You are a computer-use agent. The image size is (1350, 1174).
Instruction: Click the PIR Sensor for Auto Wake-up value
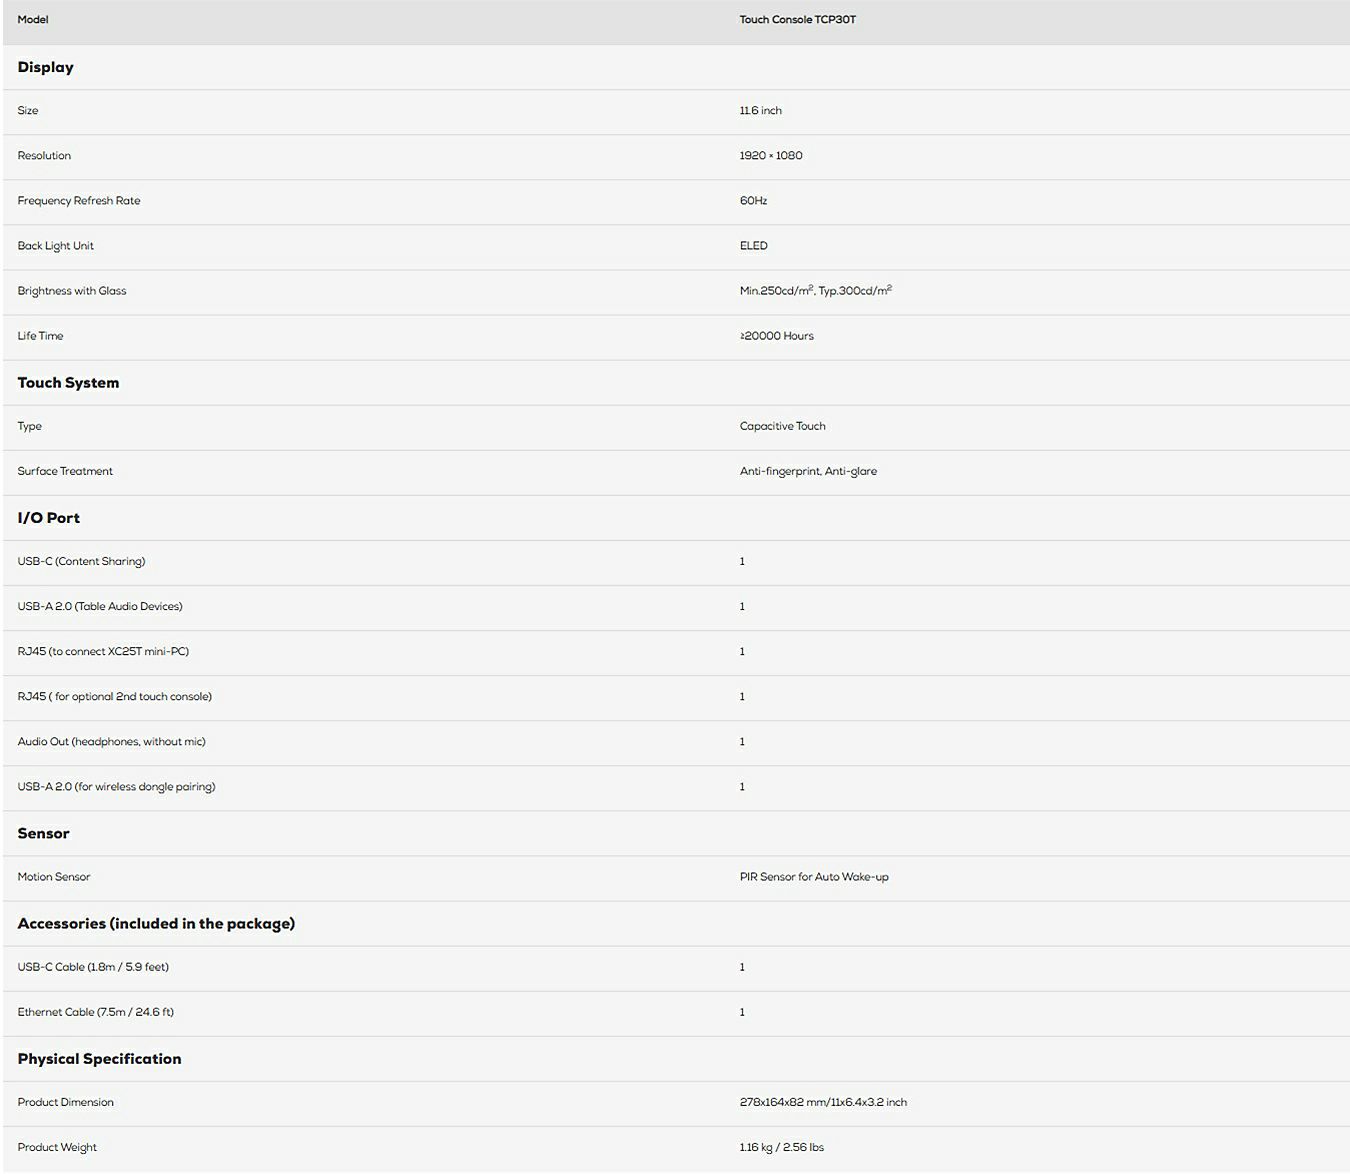point(814,877)
